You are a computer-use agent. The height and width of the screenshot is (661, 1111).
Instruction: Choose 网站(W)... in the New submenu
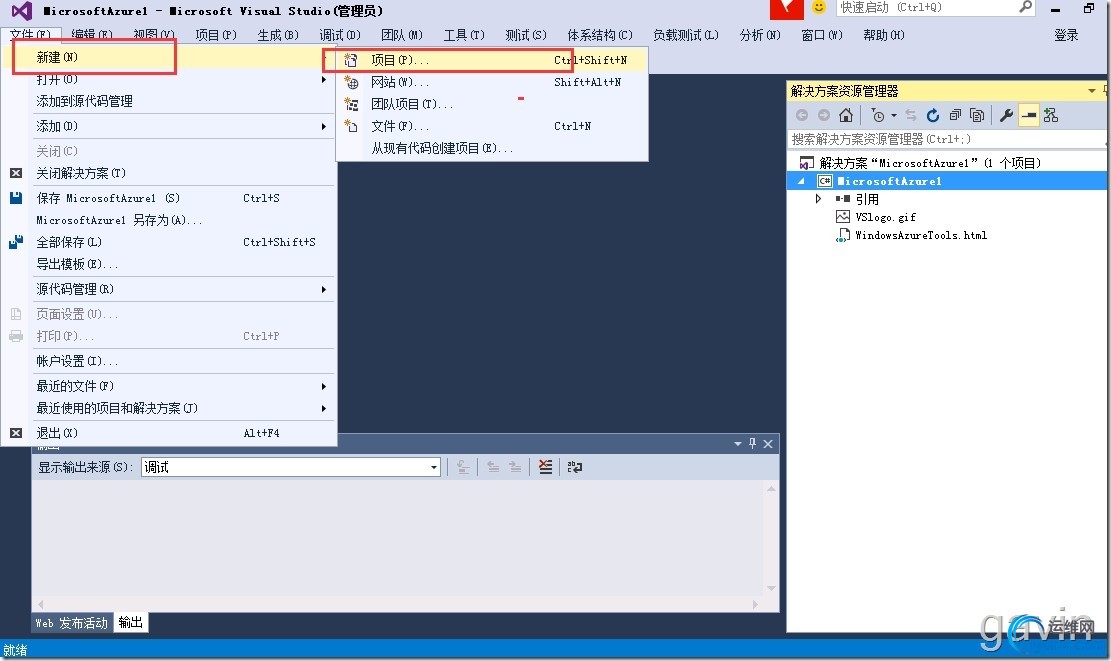point(492,82)
